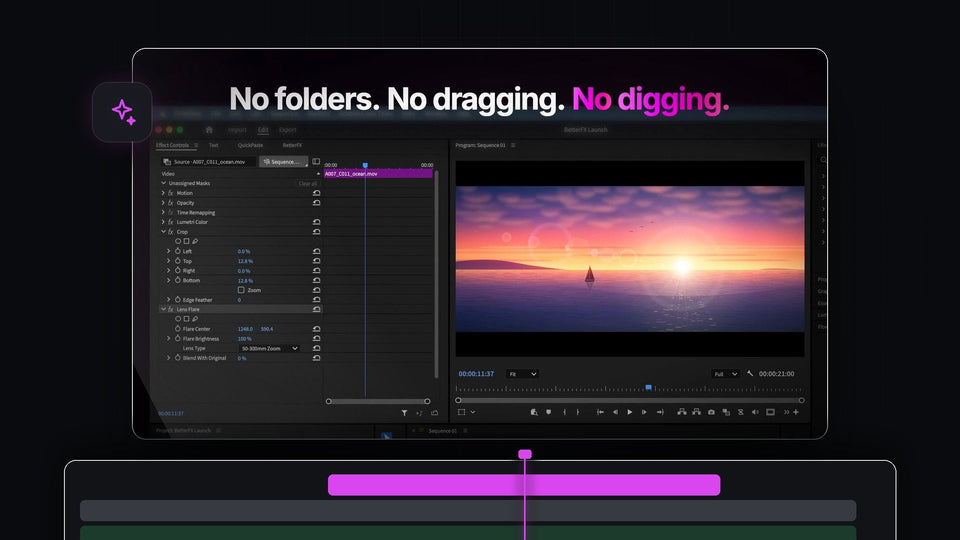Export a frame with the camera icon
Viewport: 960px width, 540px height.
point(711,412)
